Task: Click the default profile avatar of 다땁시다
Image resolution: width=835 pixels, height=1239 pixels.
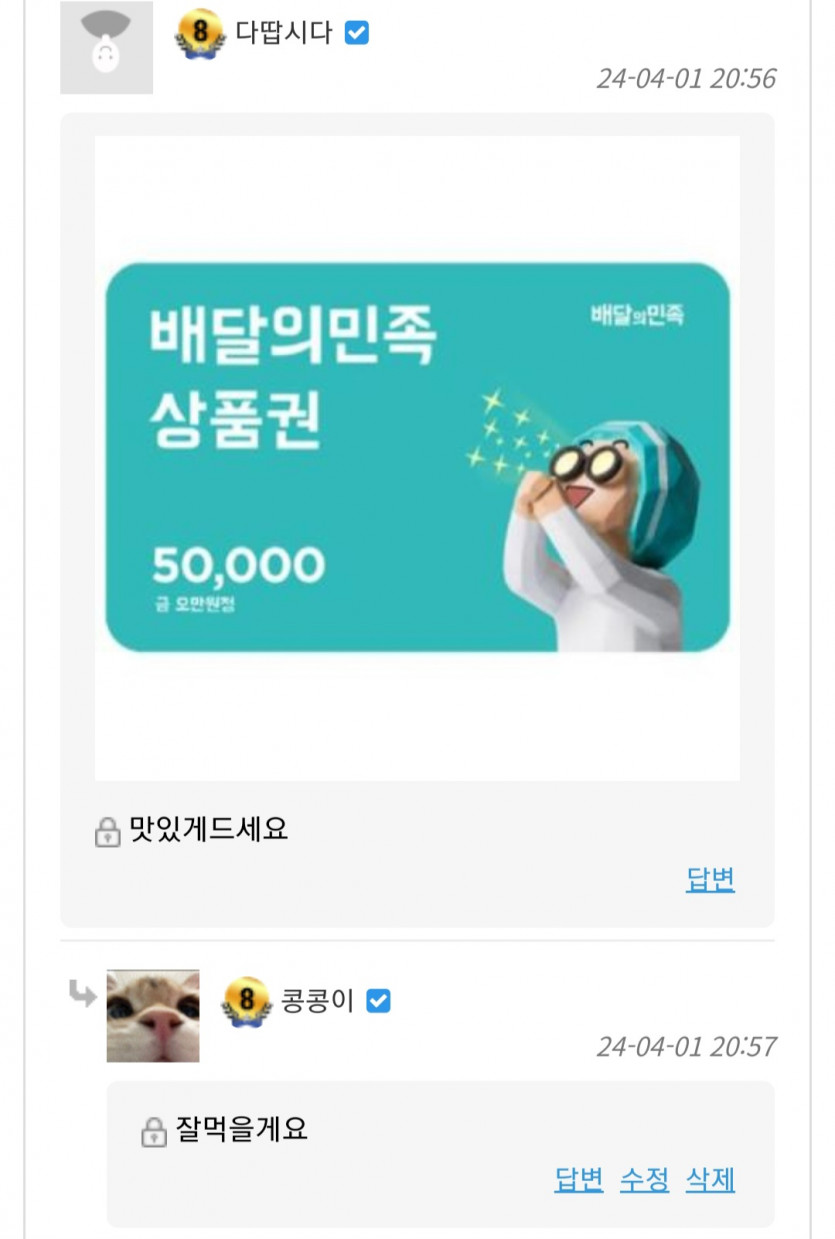Action: click(x=107, y=47)
